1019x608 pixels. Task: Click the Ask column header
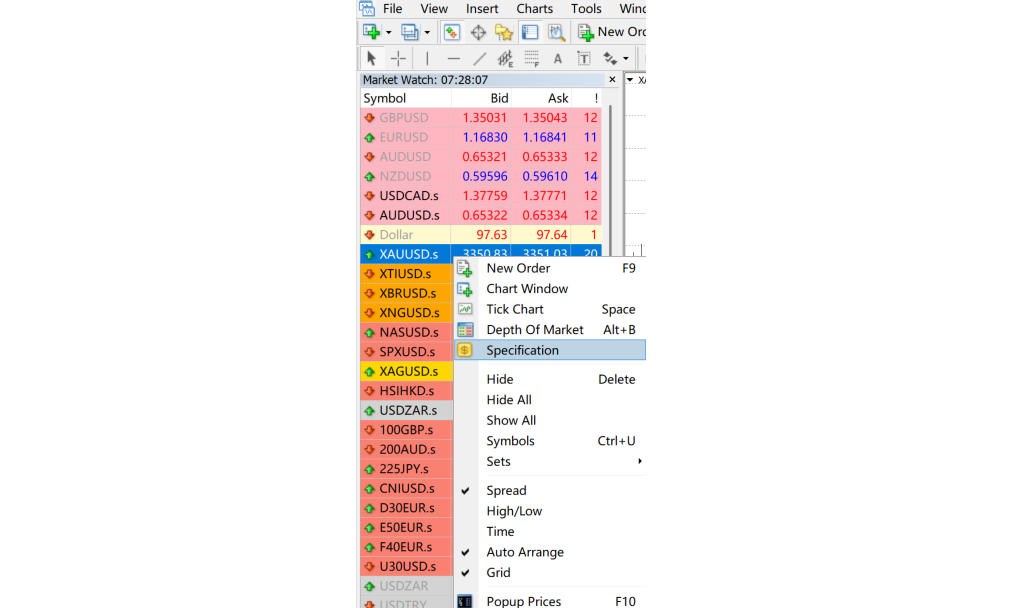tap(542, 98)
